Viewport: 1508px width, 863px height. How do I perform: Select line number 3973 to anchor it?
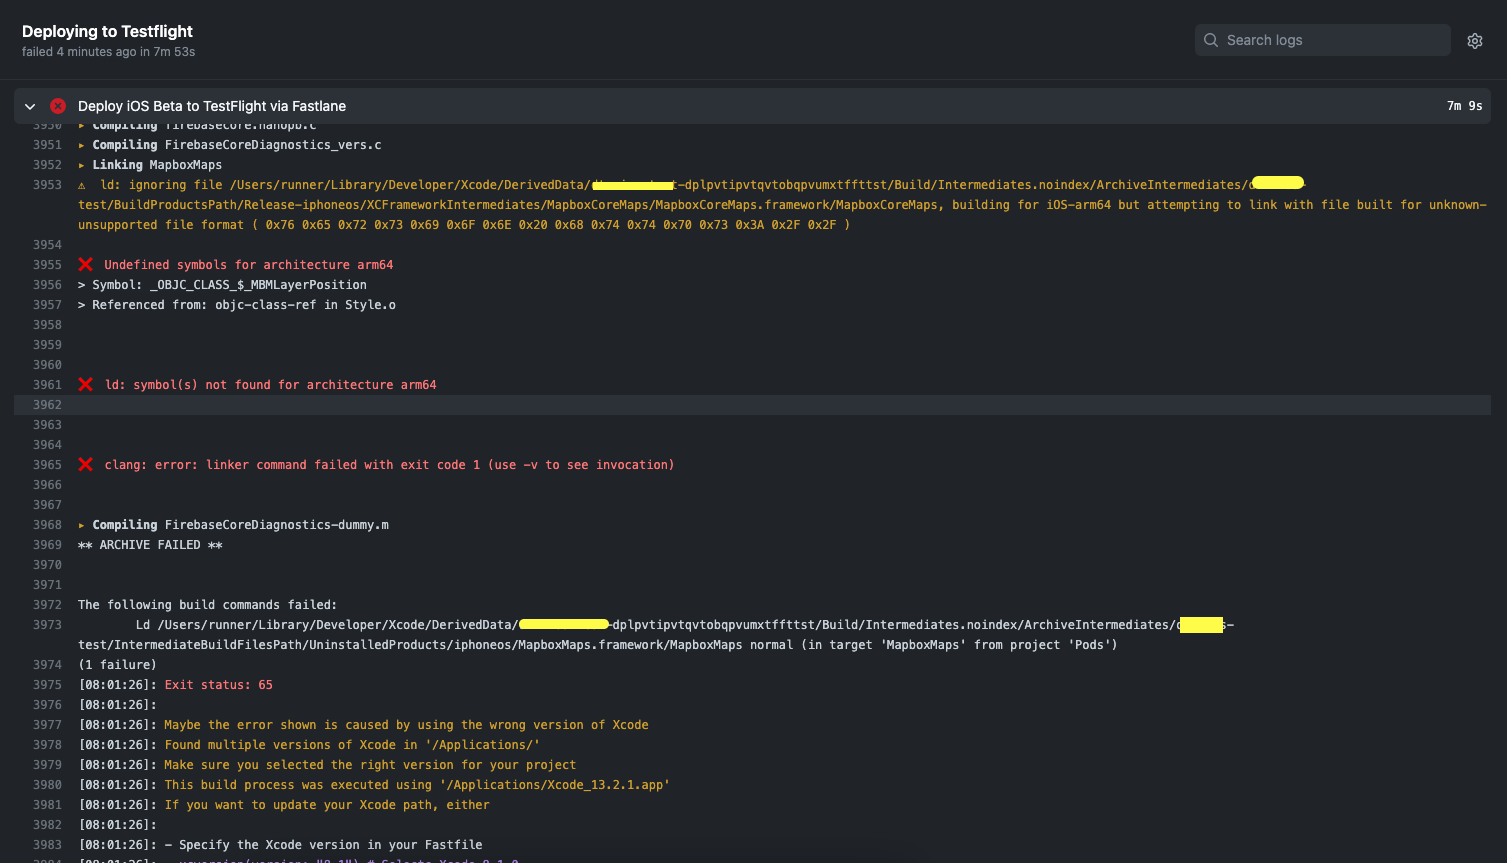[x=47, y=624]
